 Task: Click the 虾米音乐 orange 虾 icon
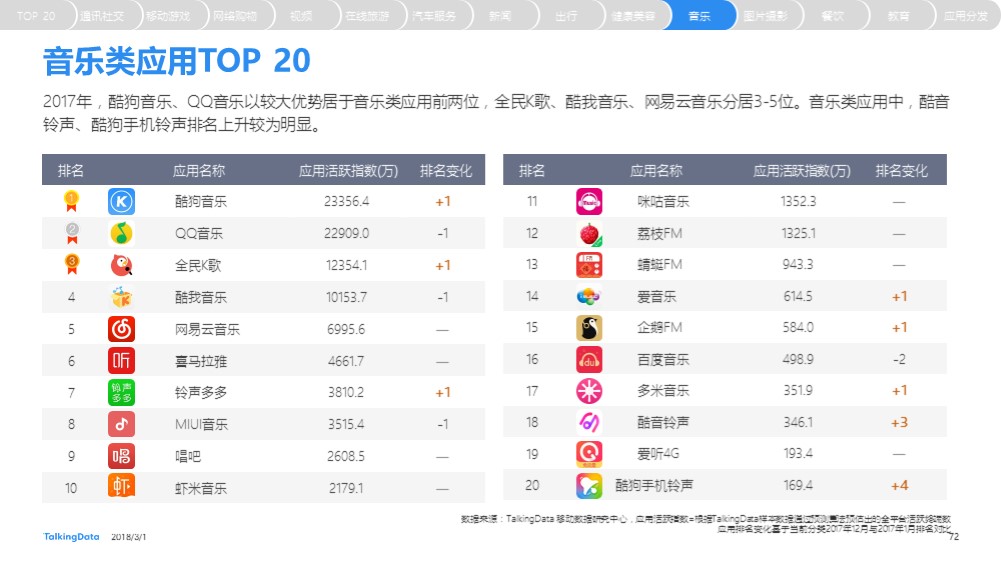(x=121, y=487)
